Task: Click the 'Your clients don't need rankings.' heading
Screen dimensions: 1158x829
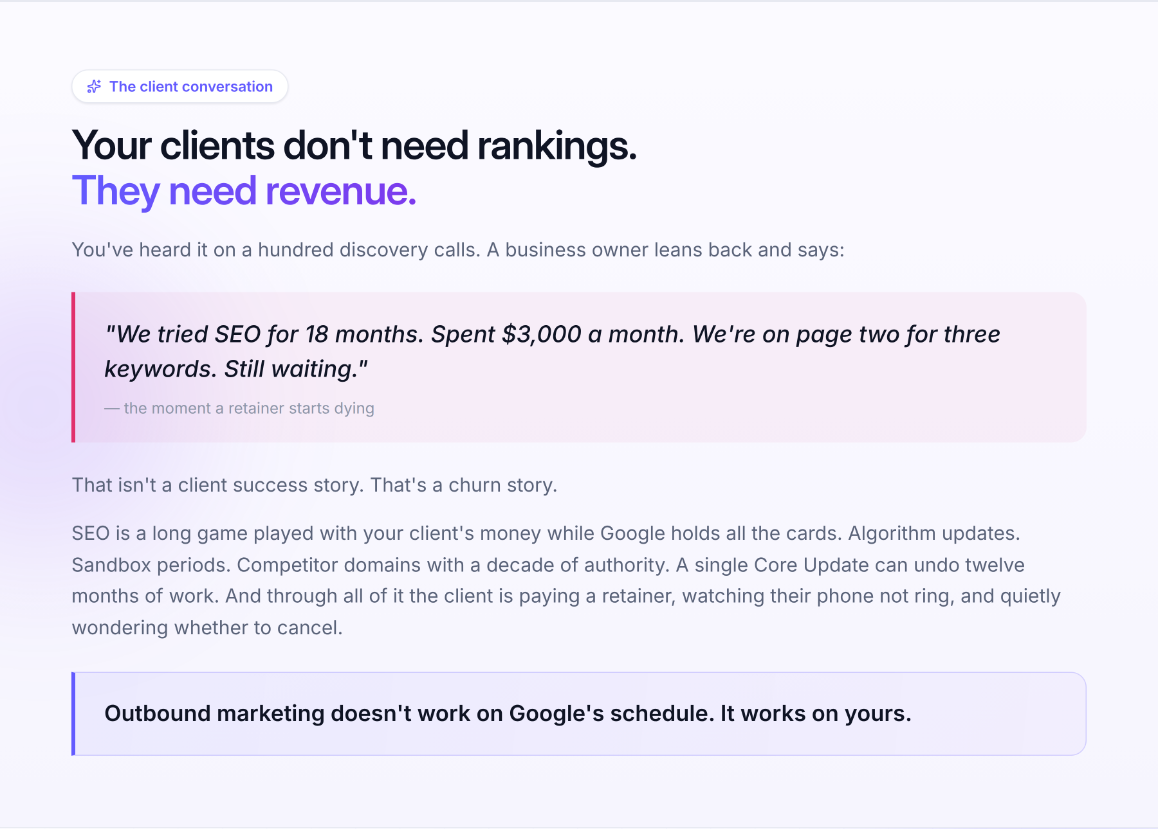Action: tap(354, 145)
